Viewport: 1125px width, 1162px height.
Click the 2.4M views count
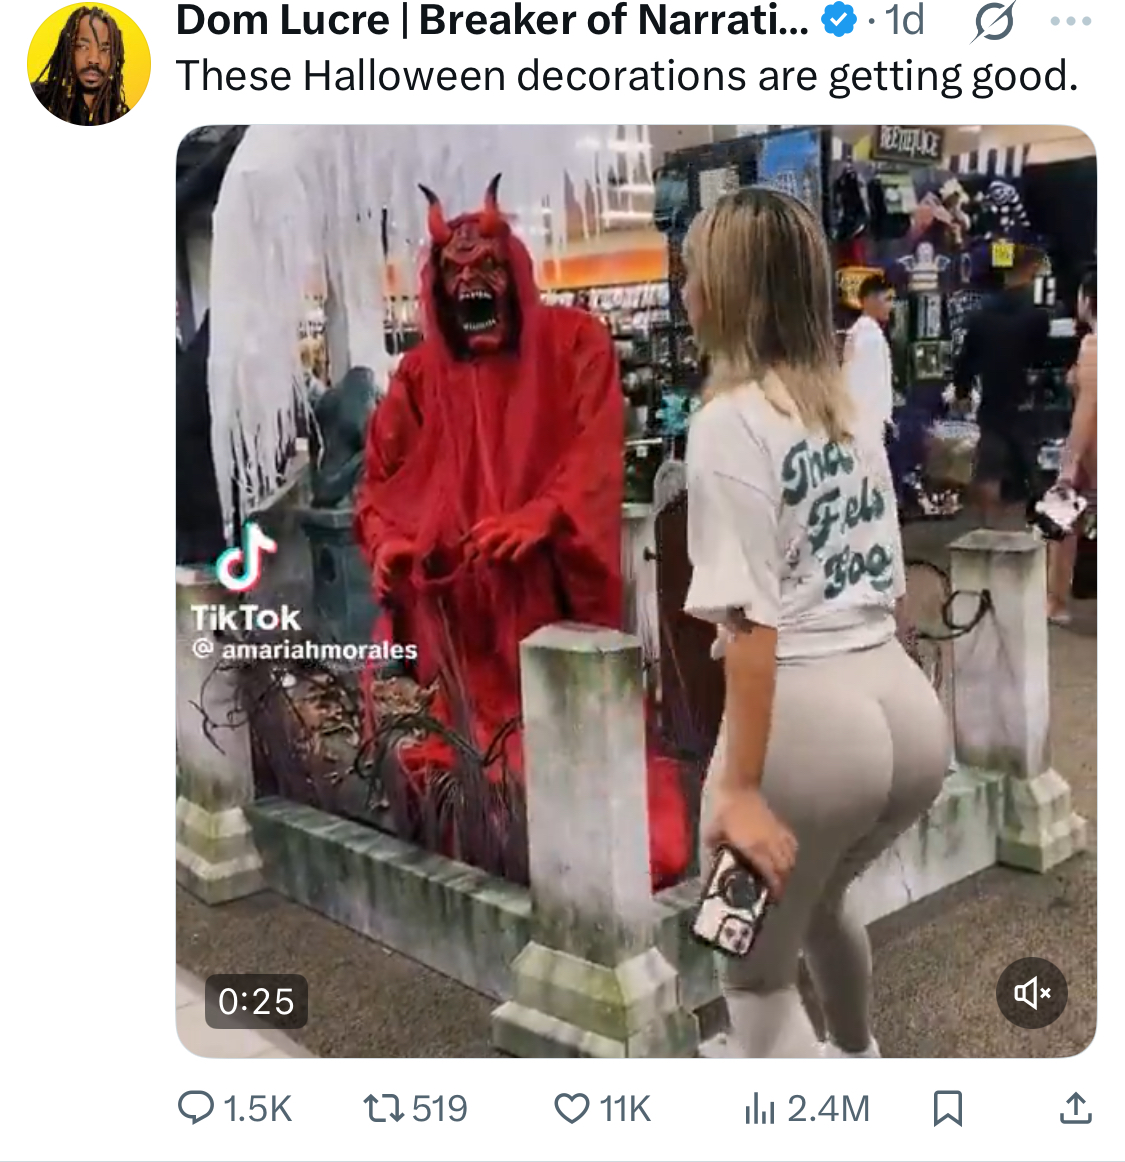coord(828,1109)
